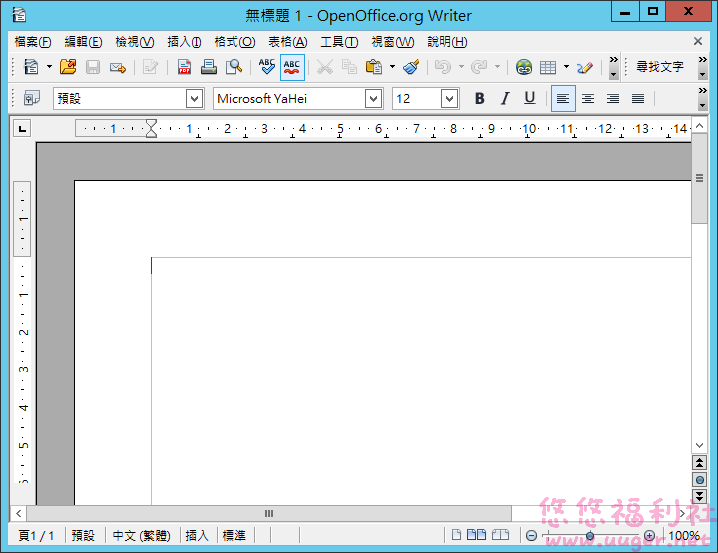Viewport: 718px width, 553px height.
Task: Select single-page view layout icon
Action: (x=456, y=535)
